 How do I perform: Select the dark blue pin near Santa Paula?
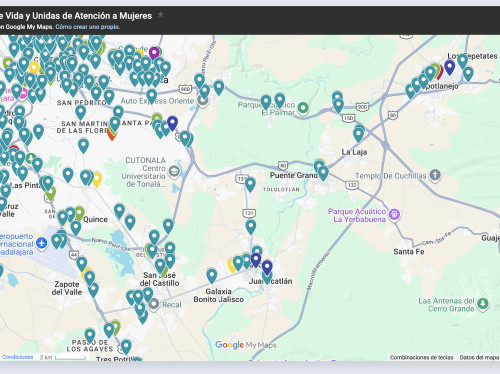172,123
